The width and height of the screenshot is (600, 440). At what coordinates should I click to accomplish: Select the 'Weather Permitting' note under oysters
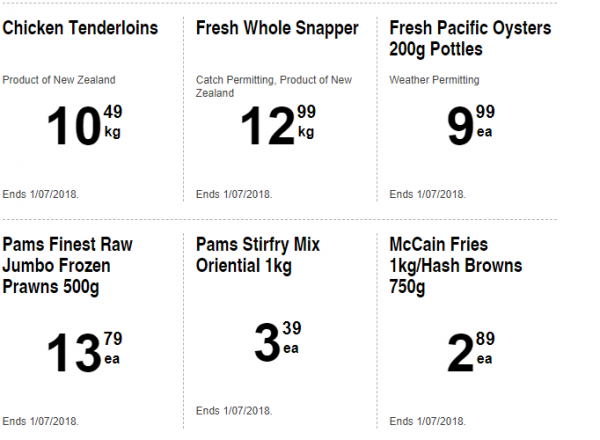[x=434, y=80]
